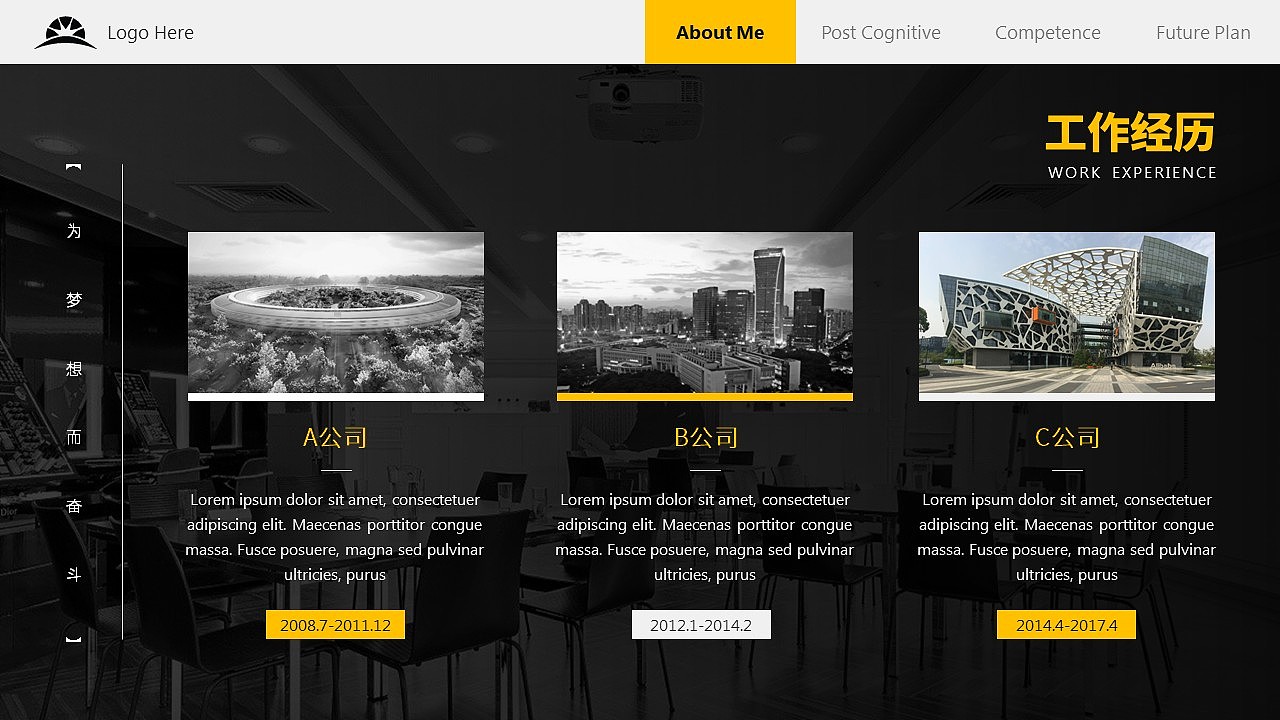Select the About Me tab
This screenshot has height=720, width=1280.
720,32
